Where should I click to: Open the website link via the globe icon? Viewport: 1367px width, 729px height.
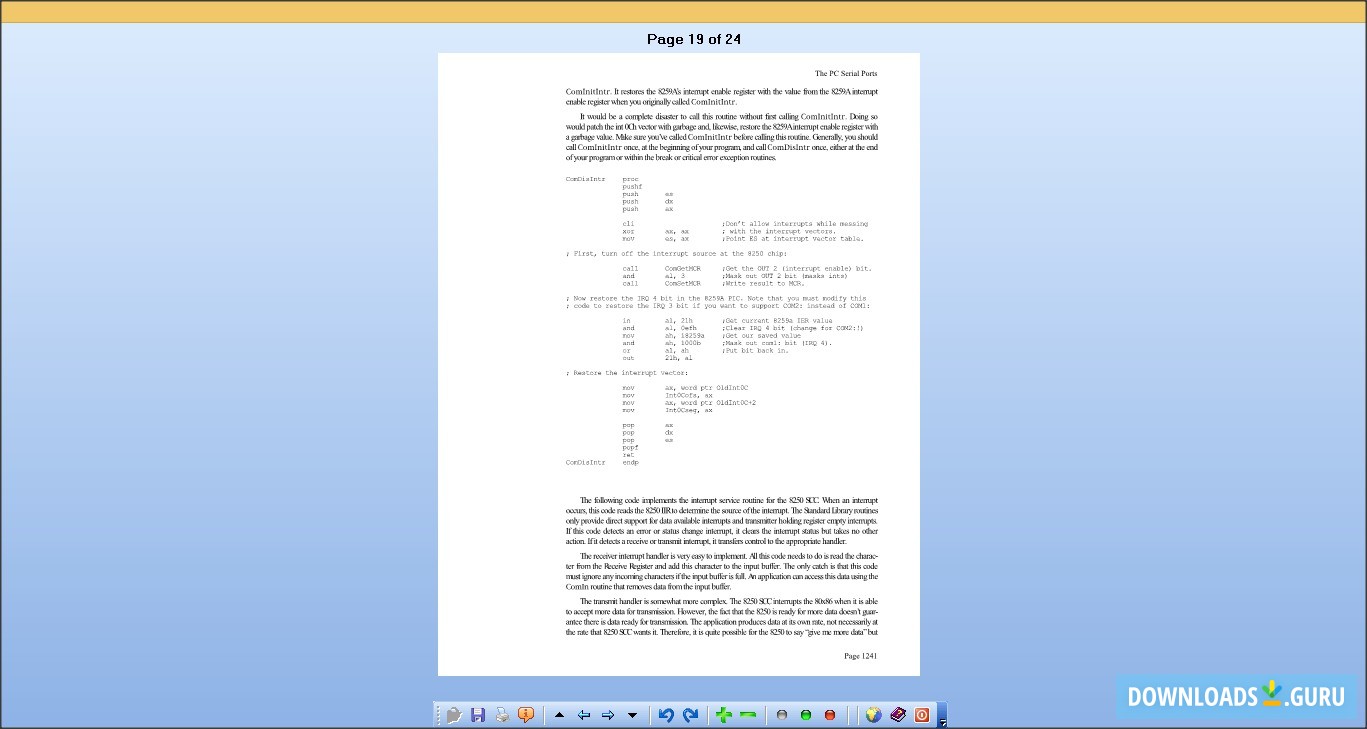pos(872,714)
